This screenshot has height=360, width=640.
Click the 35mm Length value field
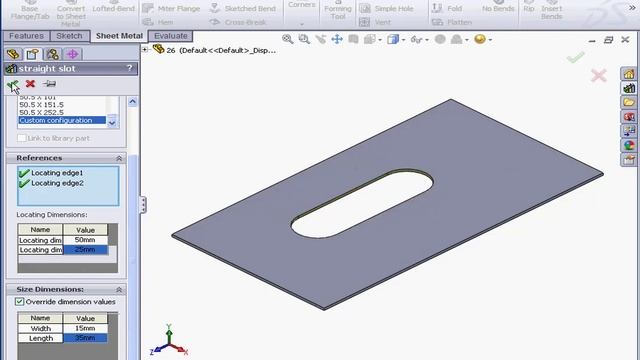coord(85,338)
